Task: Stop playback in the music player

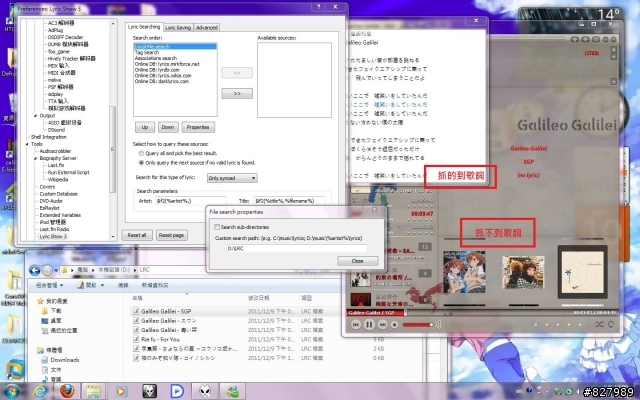Action: coord(394,324)
